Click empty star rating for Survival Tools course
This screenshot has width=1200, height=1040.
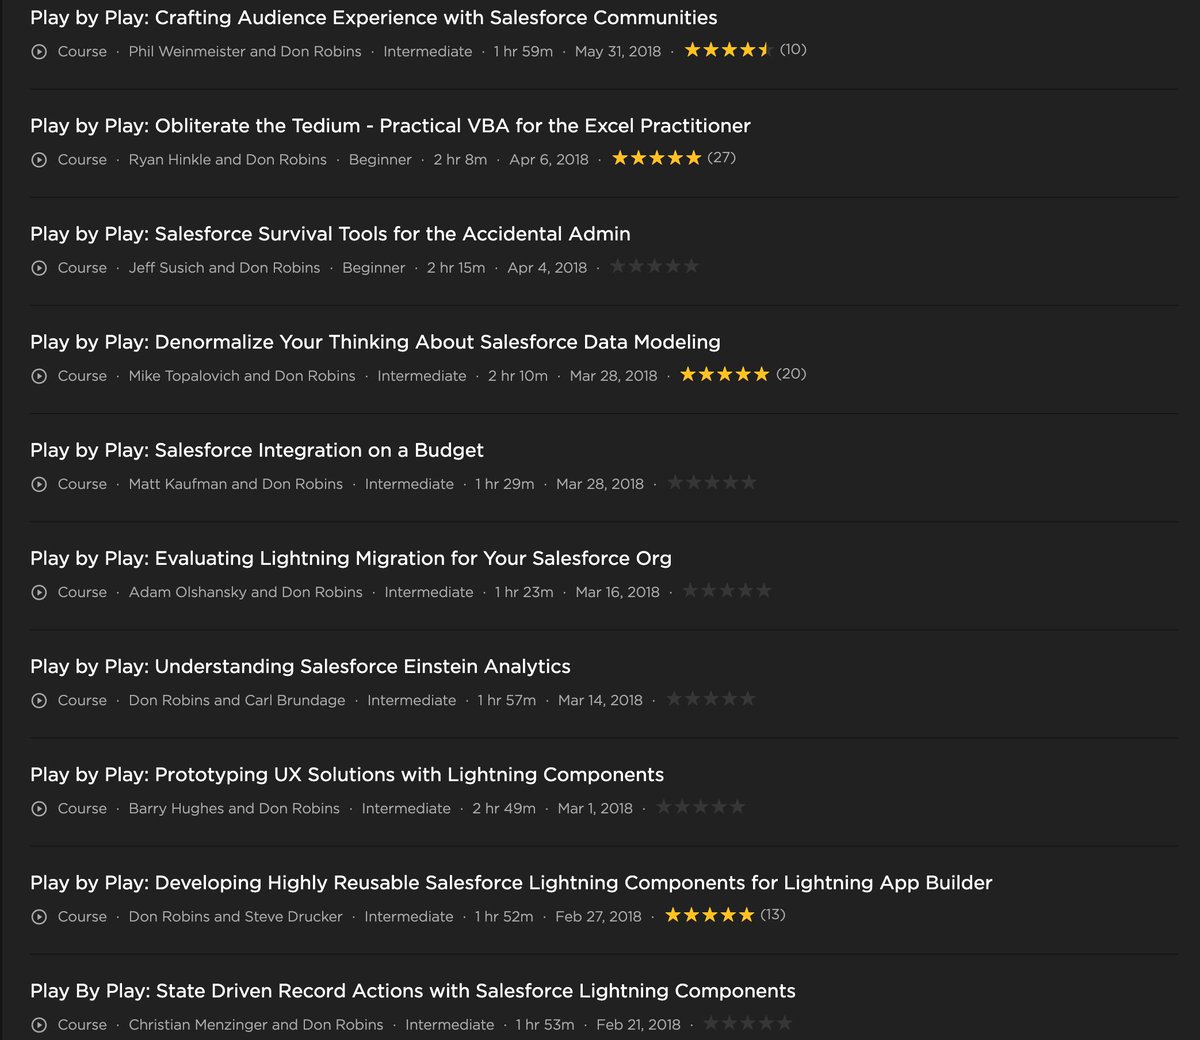(654, 266)
